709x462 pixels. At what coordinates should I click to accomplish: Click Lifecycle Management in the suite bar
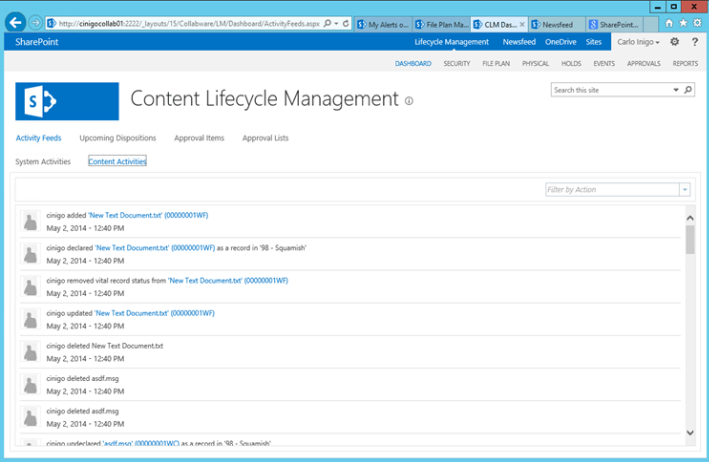[x=451, y=42]
